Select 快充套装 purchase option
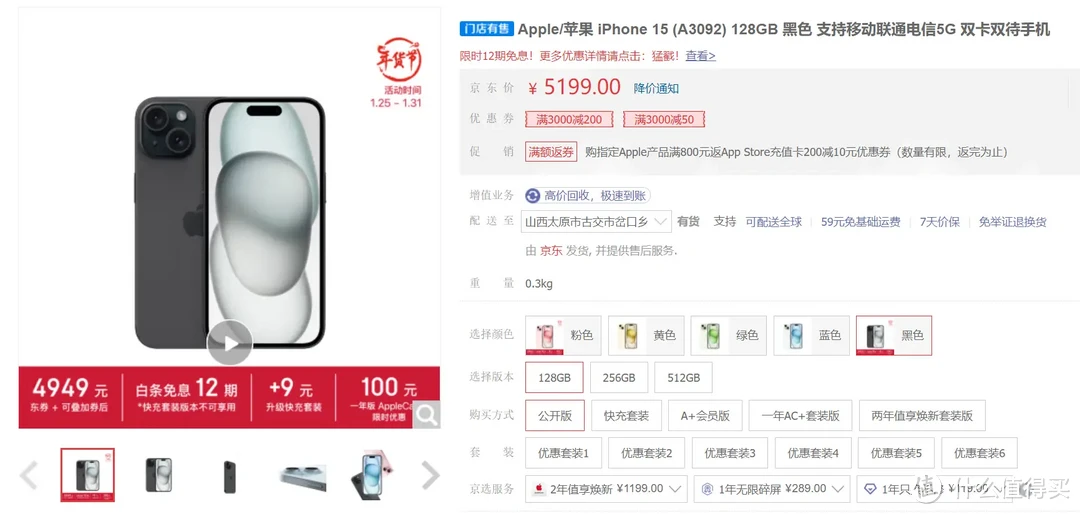 [627, 415]
